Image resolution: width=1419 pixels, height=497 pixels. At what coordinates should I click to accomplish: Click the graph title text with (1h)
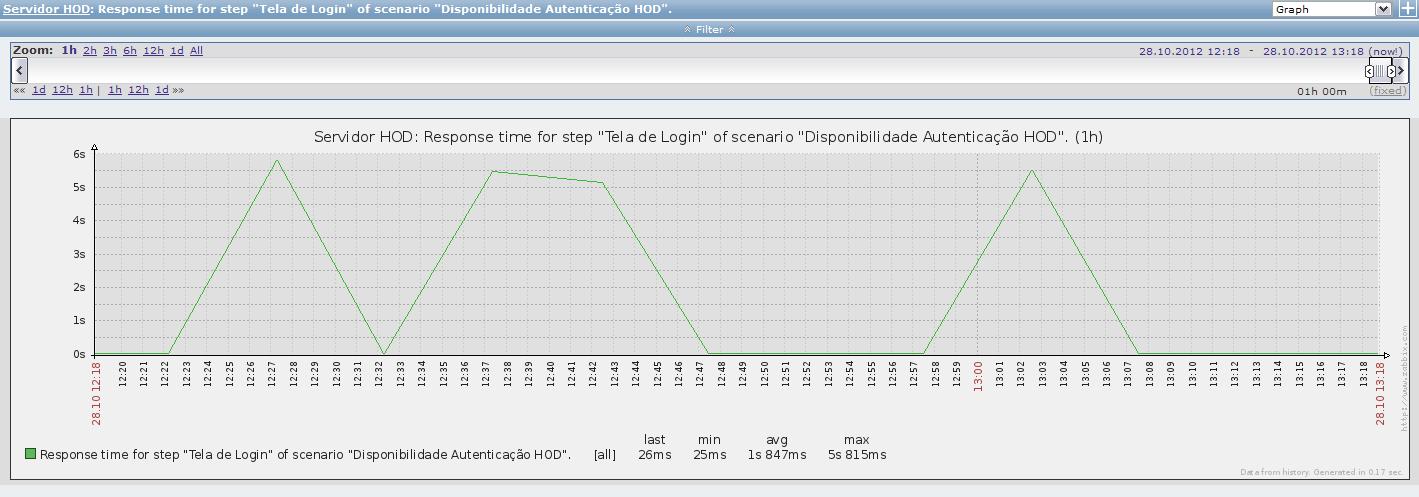pyautogui.click(x=708, y=136)
